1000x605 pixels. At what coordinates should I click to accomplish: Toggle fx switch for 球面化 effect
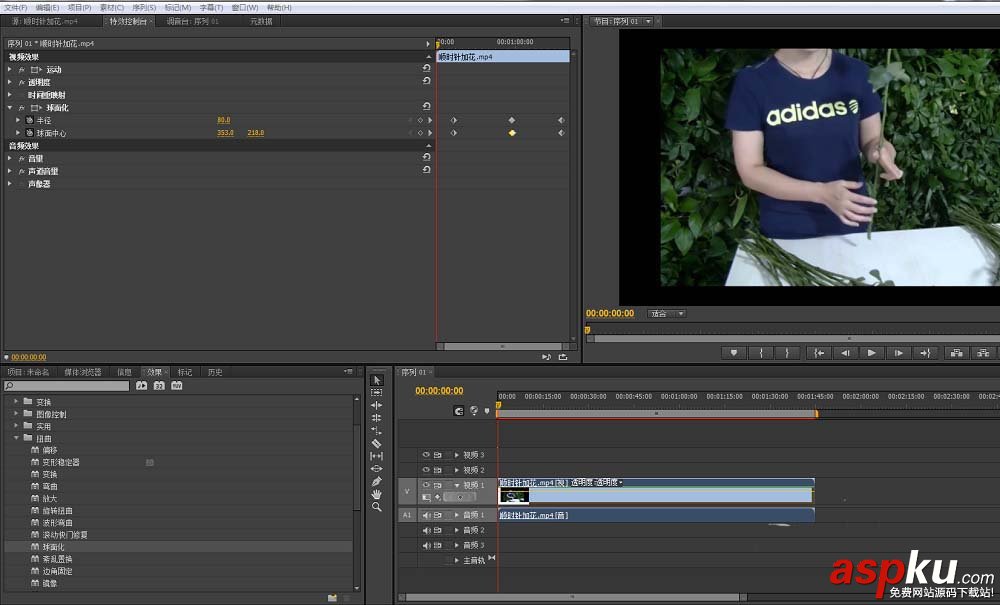(22, 108)
